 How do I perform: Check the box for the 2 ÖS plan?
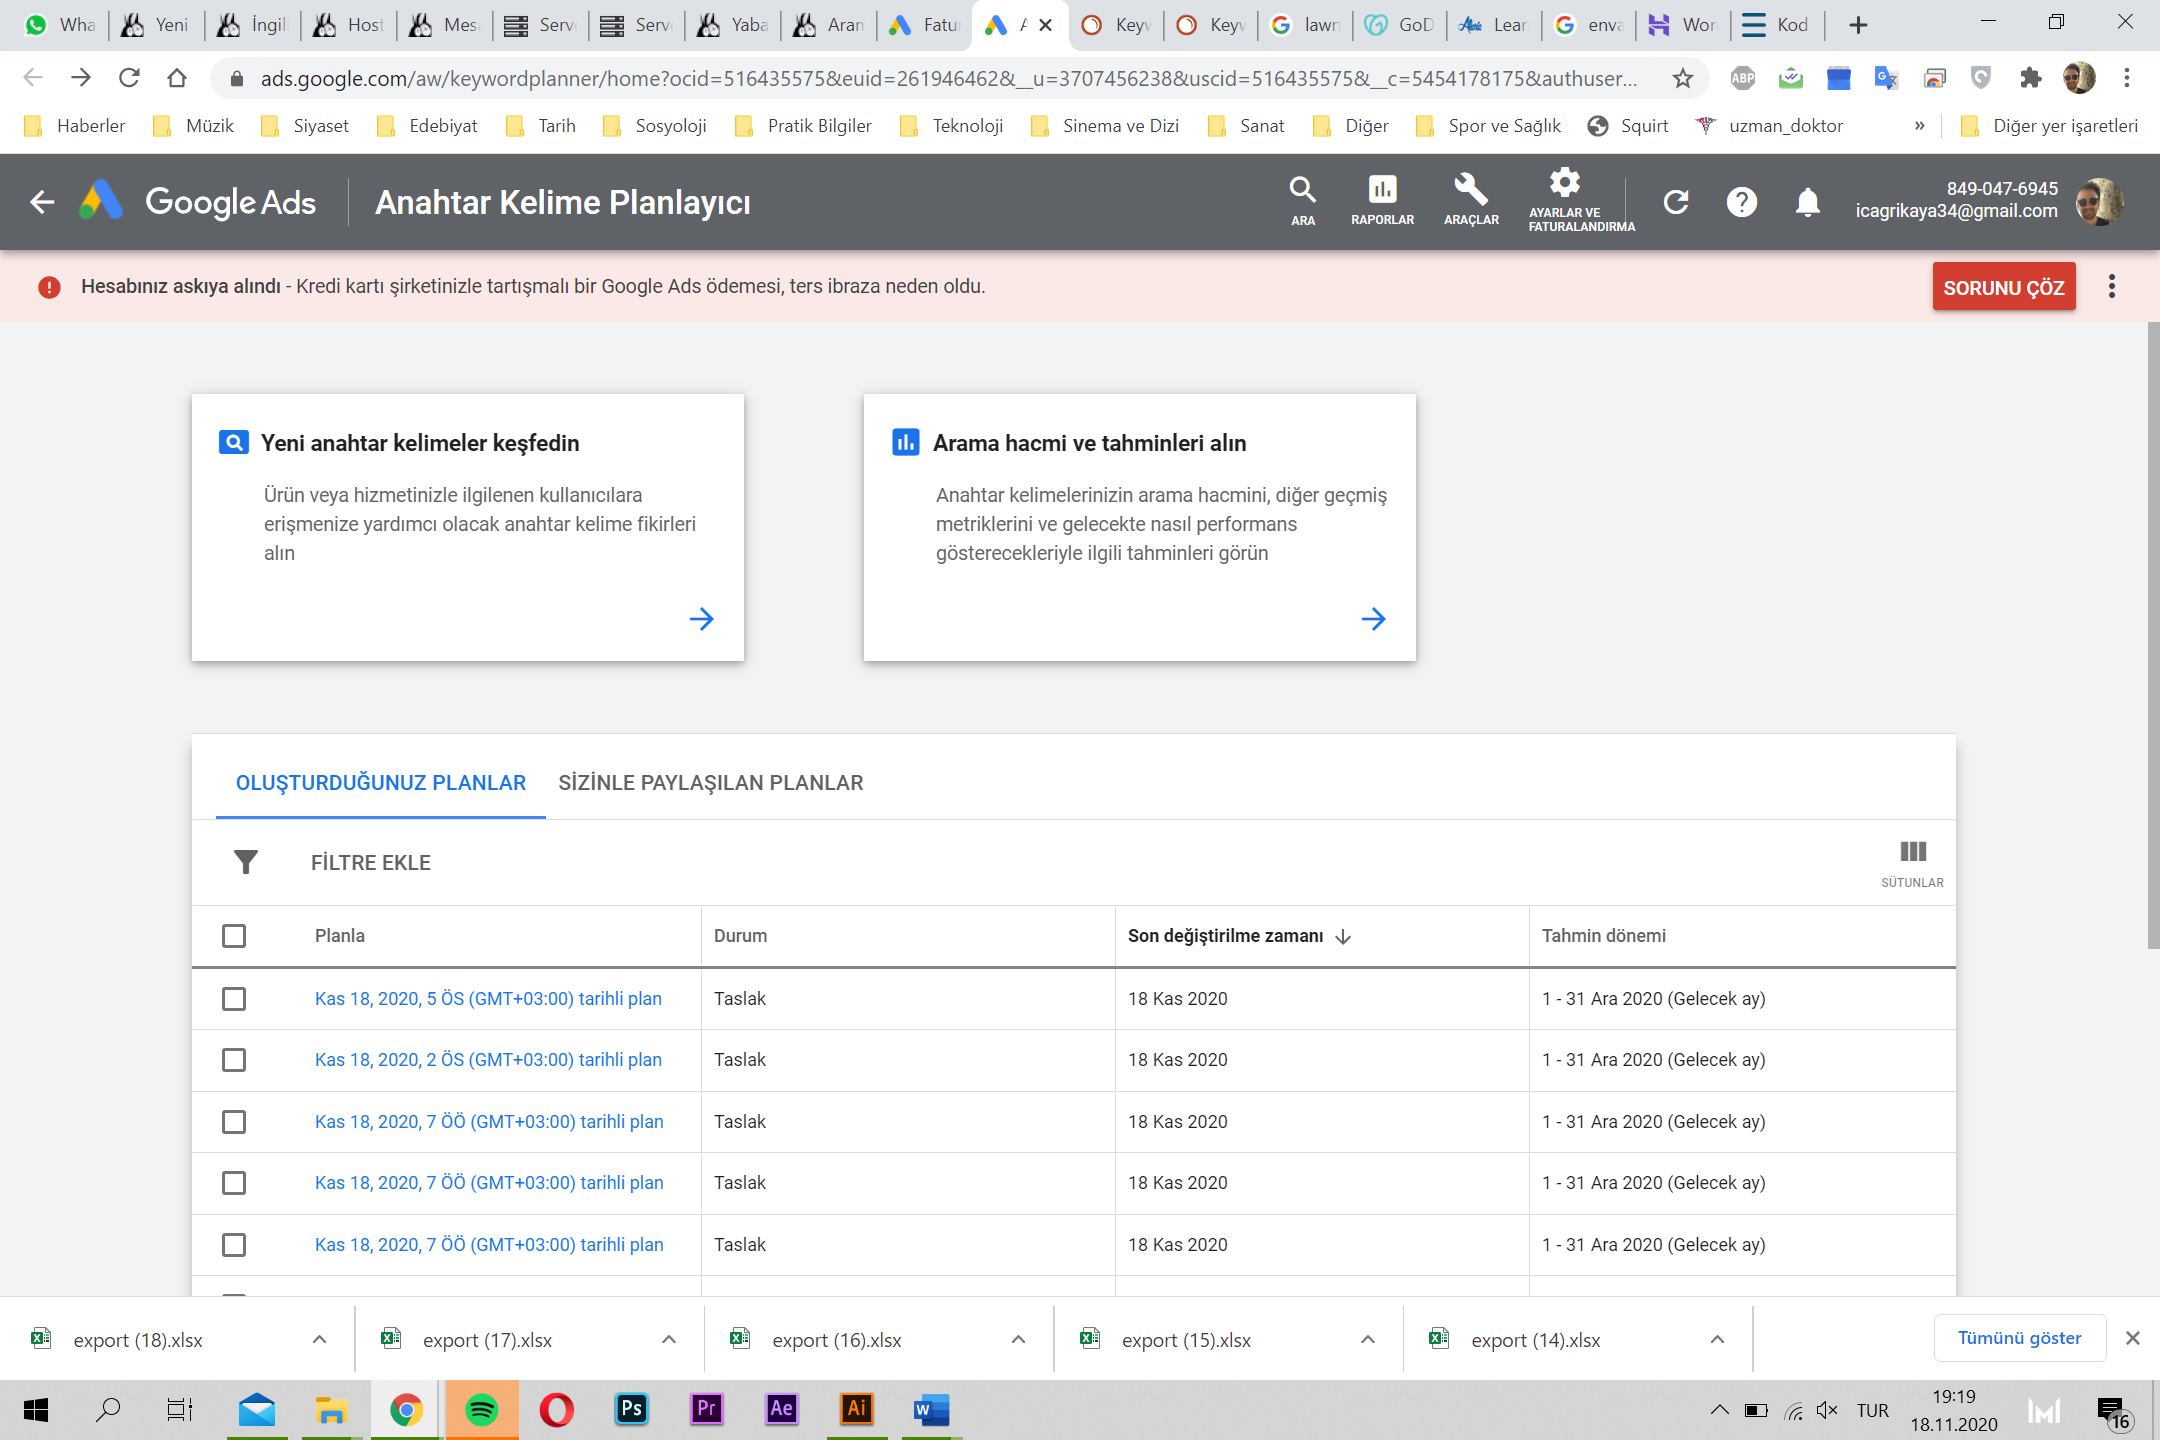[x=234, y=1060]
